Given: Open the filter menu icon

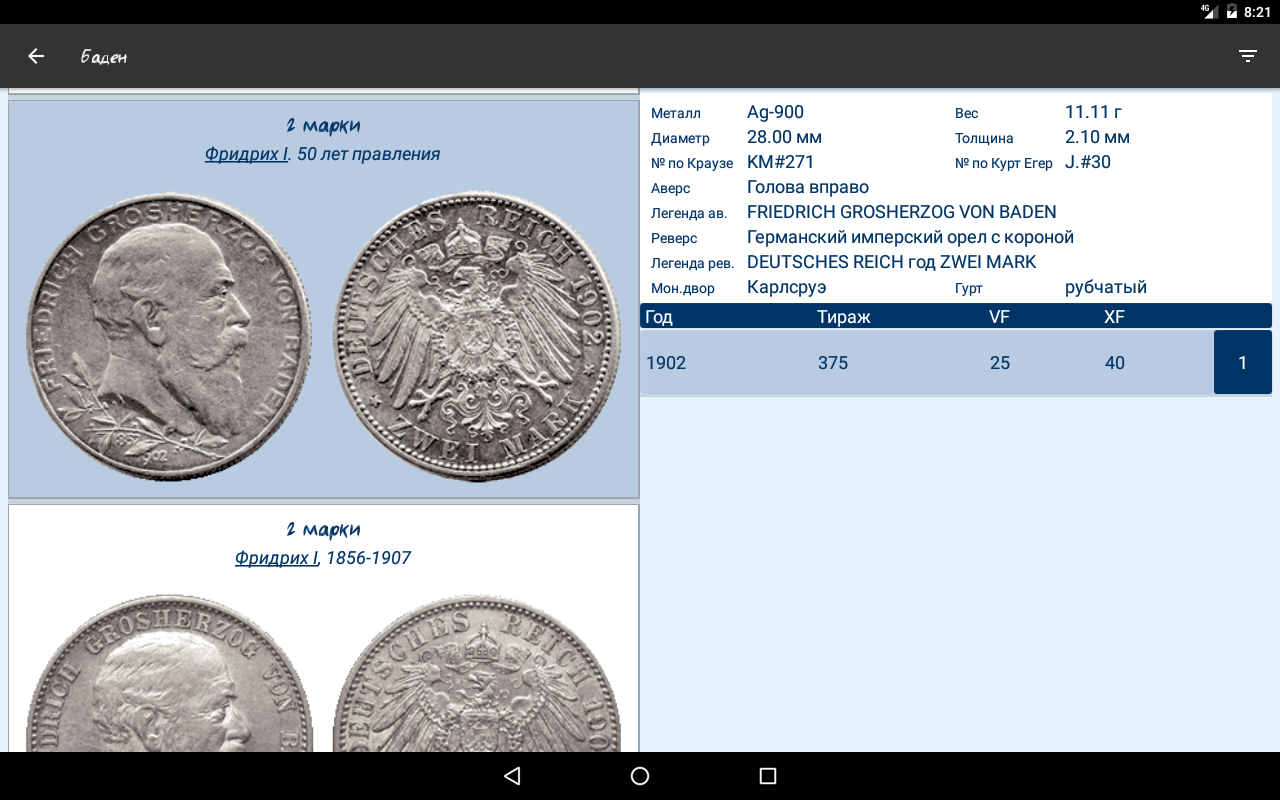Looking at the screenshot, I should coord(1248,56).
